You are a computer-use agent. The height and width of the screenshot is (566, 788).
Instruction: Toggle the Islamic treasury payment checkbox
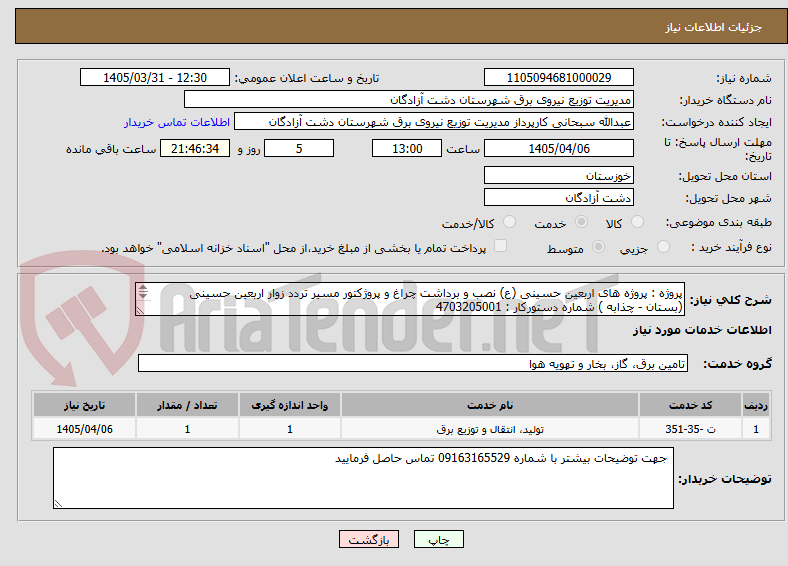[500, 246]
